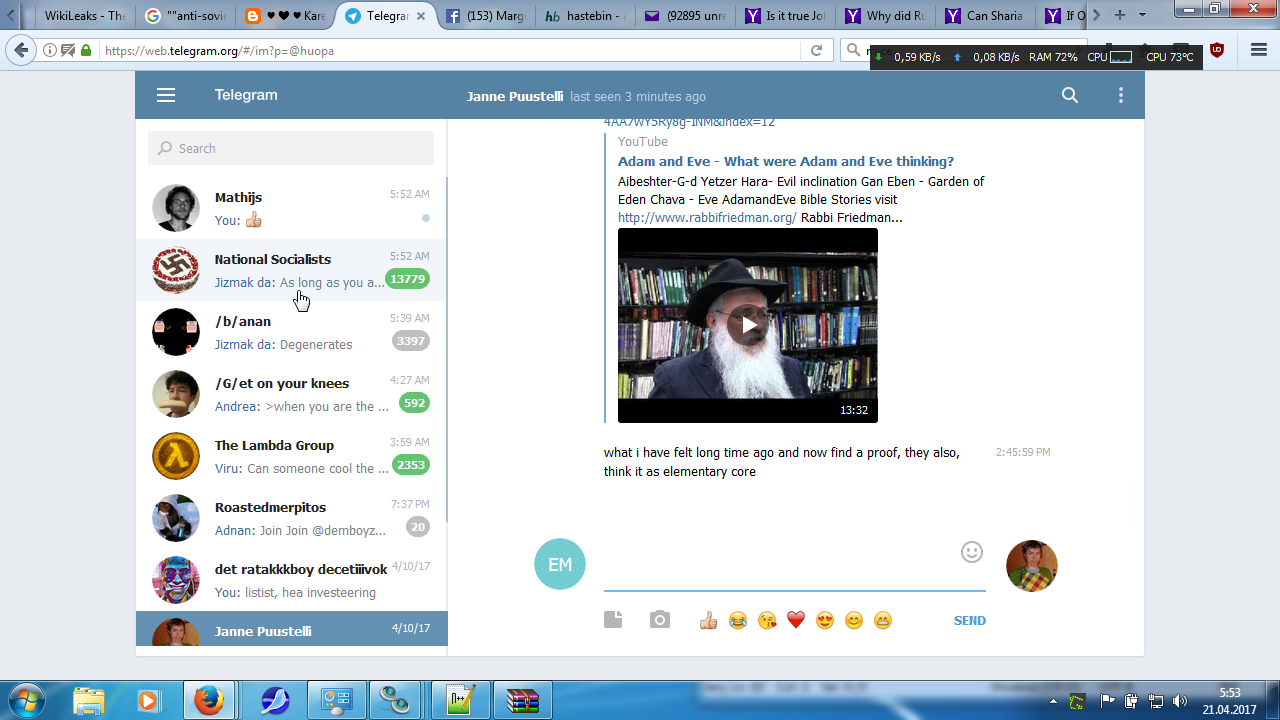
Task: Focus the message text input field
Action: tap(795, 565)
